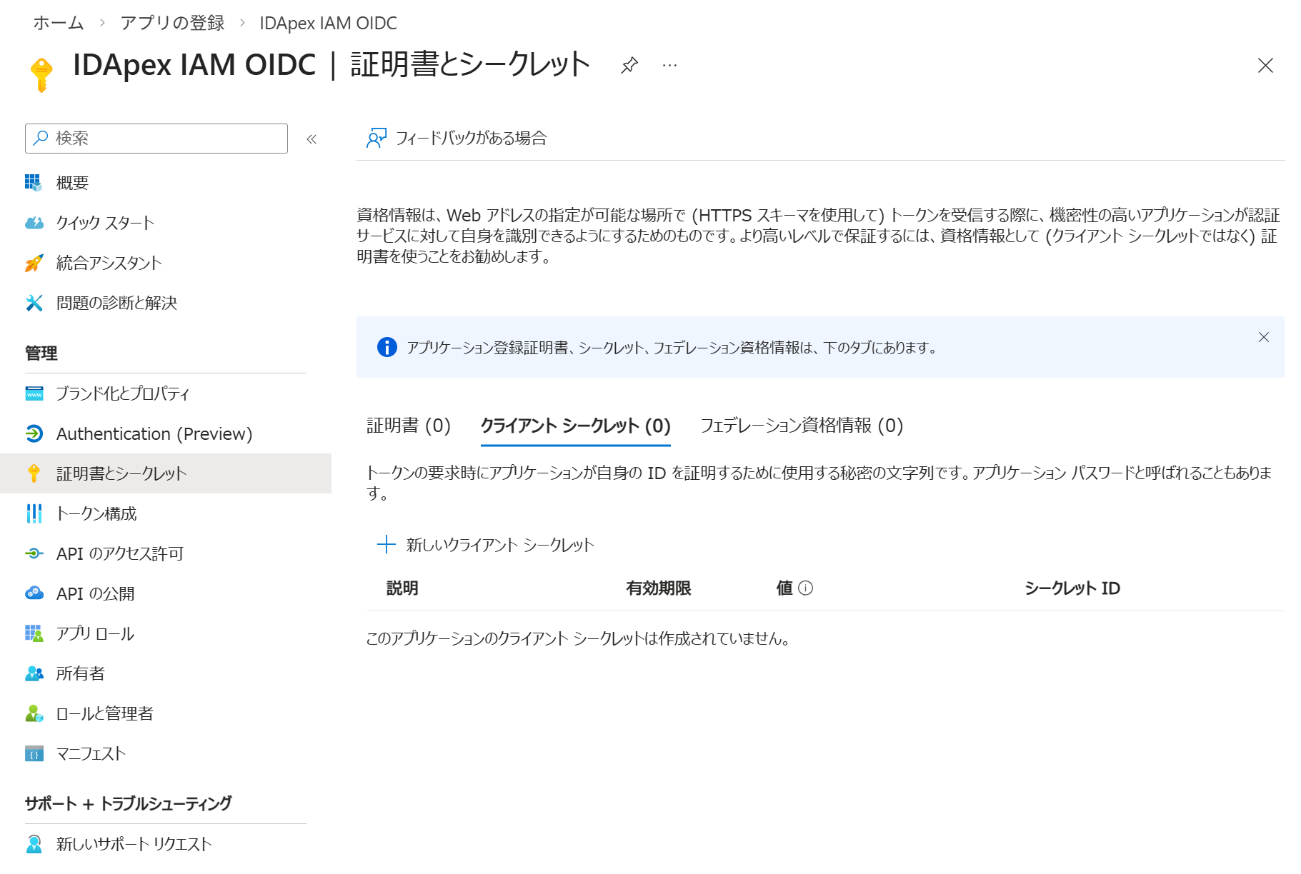
Task: Click the yellow key app icon in header
Action: [40, 74]
